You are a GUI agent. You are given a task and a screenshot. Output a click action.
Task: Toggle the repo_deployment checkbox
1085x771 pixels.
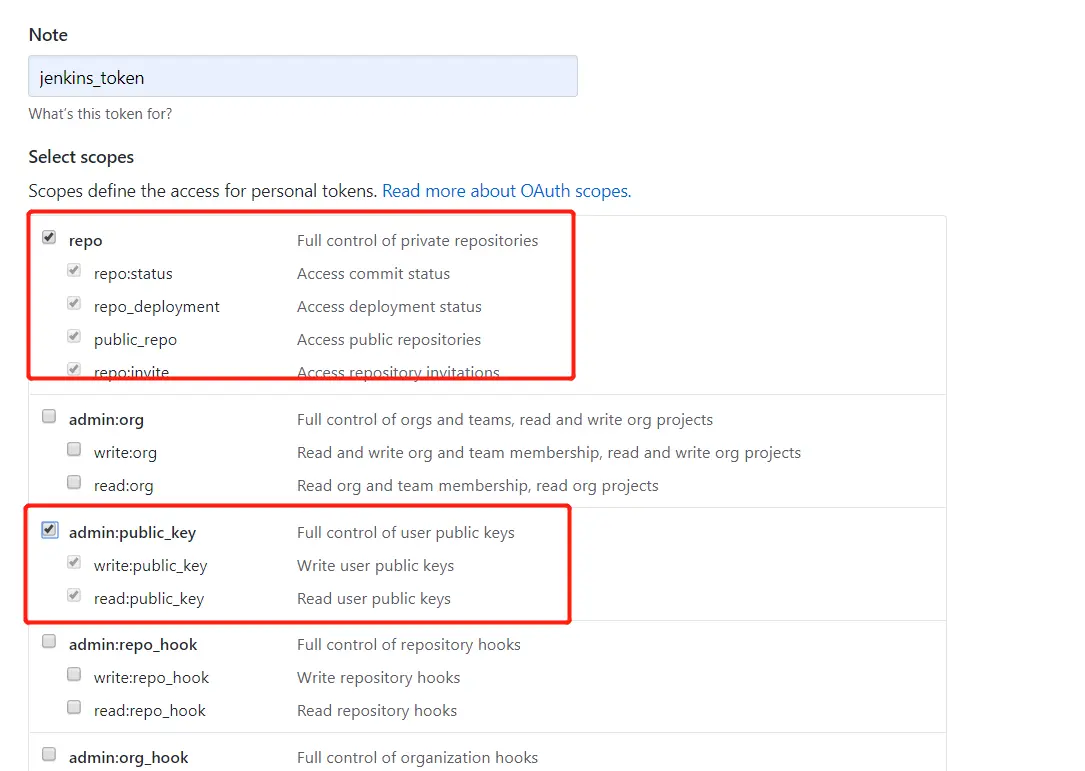pos(74,304)
